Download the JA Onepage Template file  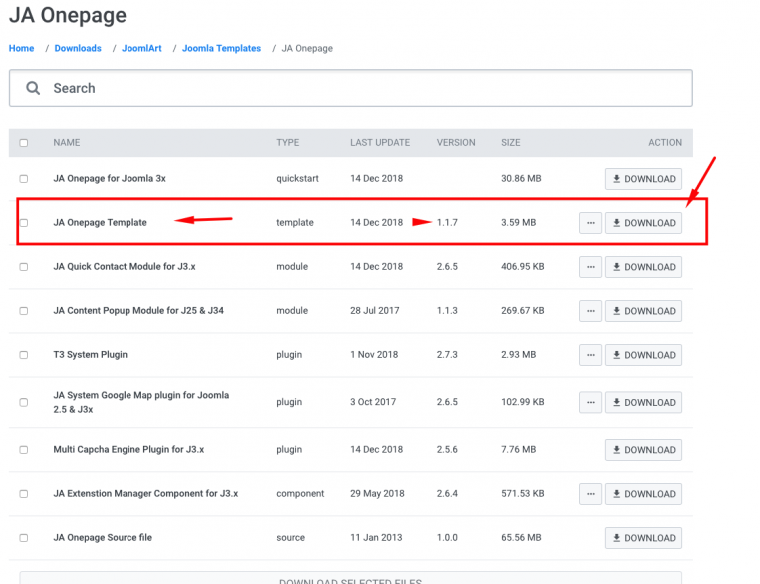pos(643,223)
